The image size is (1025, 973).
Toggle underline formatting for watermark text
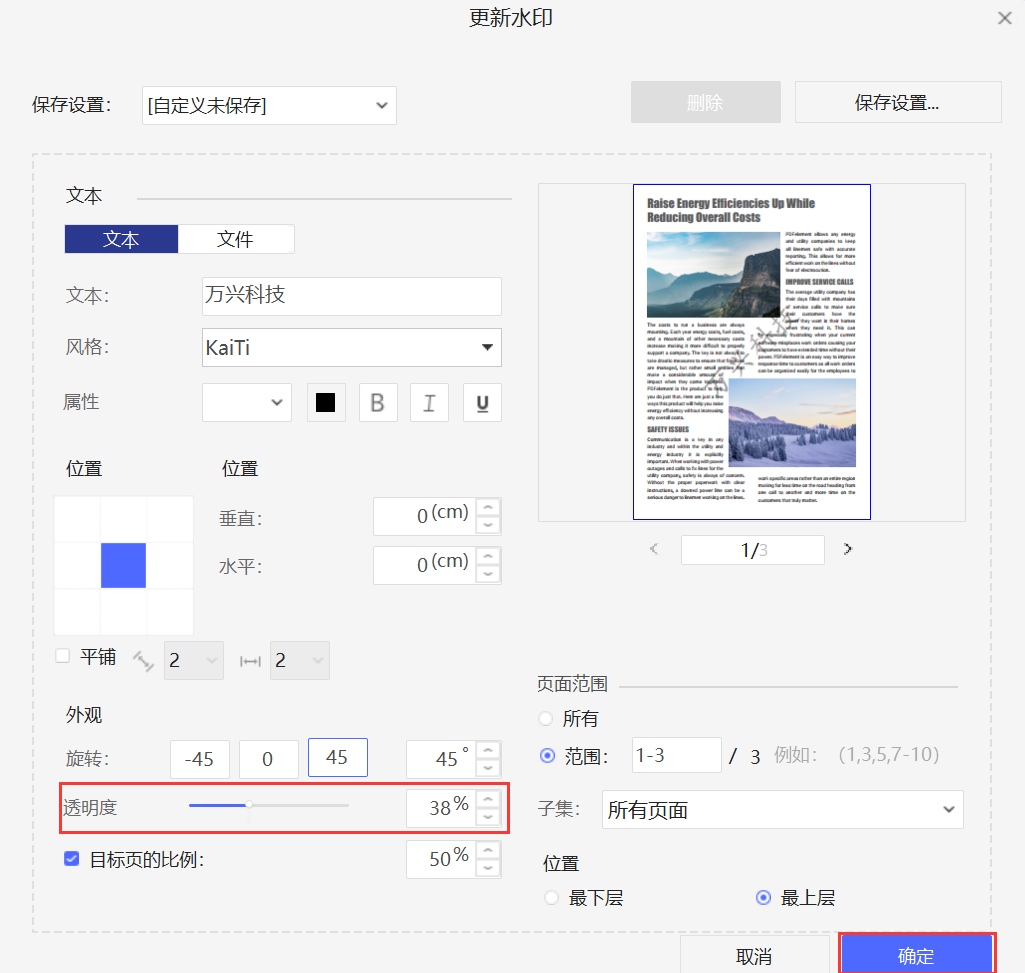482,402
